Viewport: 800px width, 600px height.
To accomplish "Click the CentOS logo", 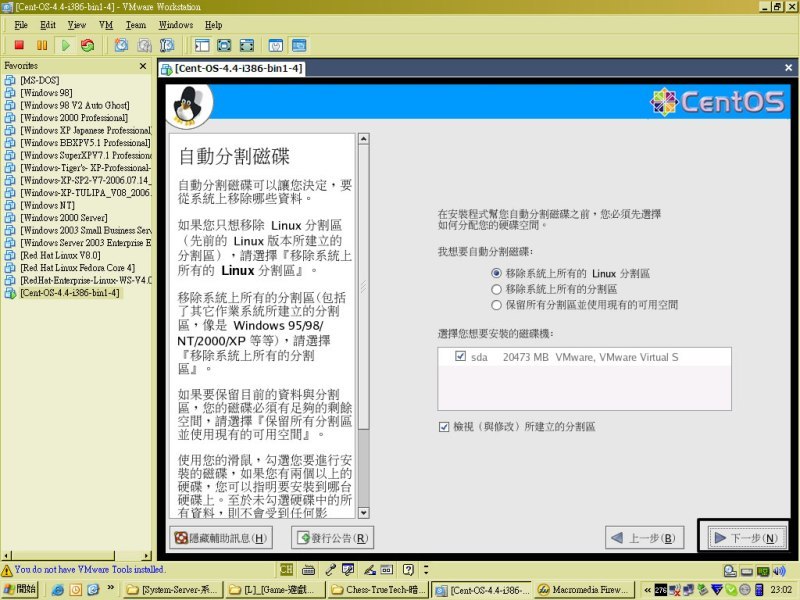I will coord(717,102).
